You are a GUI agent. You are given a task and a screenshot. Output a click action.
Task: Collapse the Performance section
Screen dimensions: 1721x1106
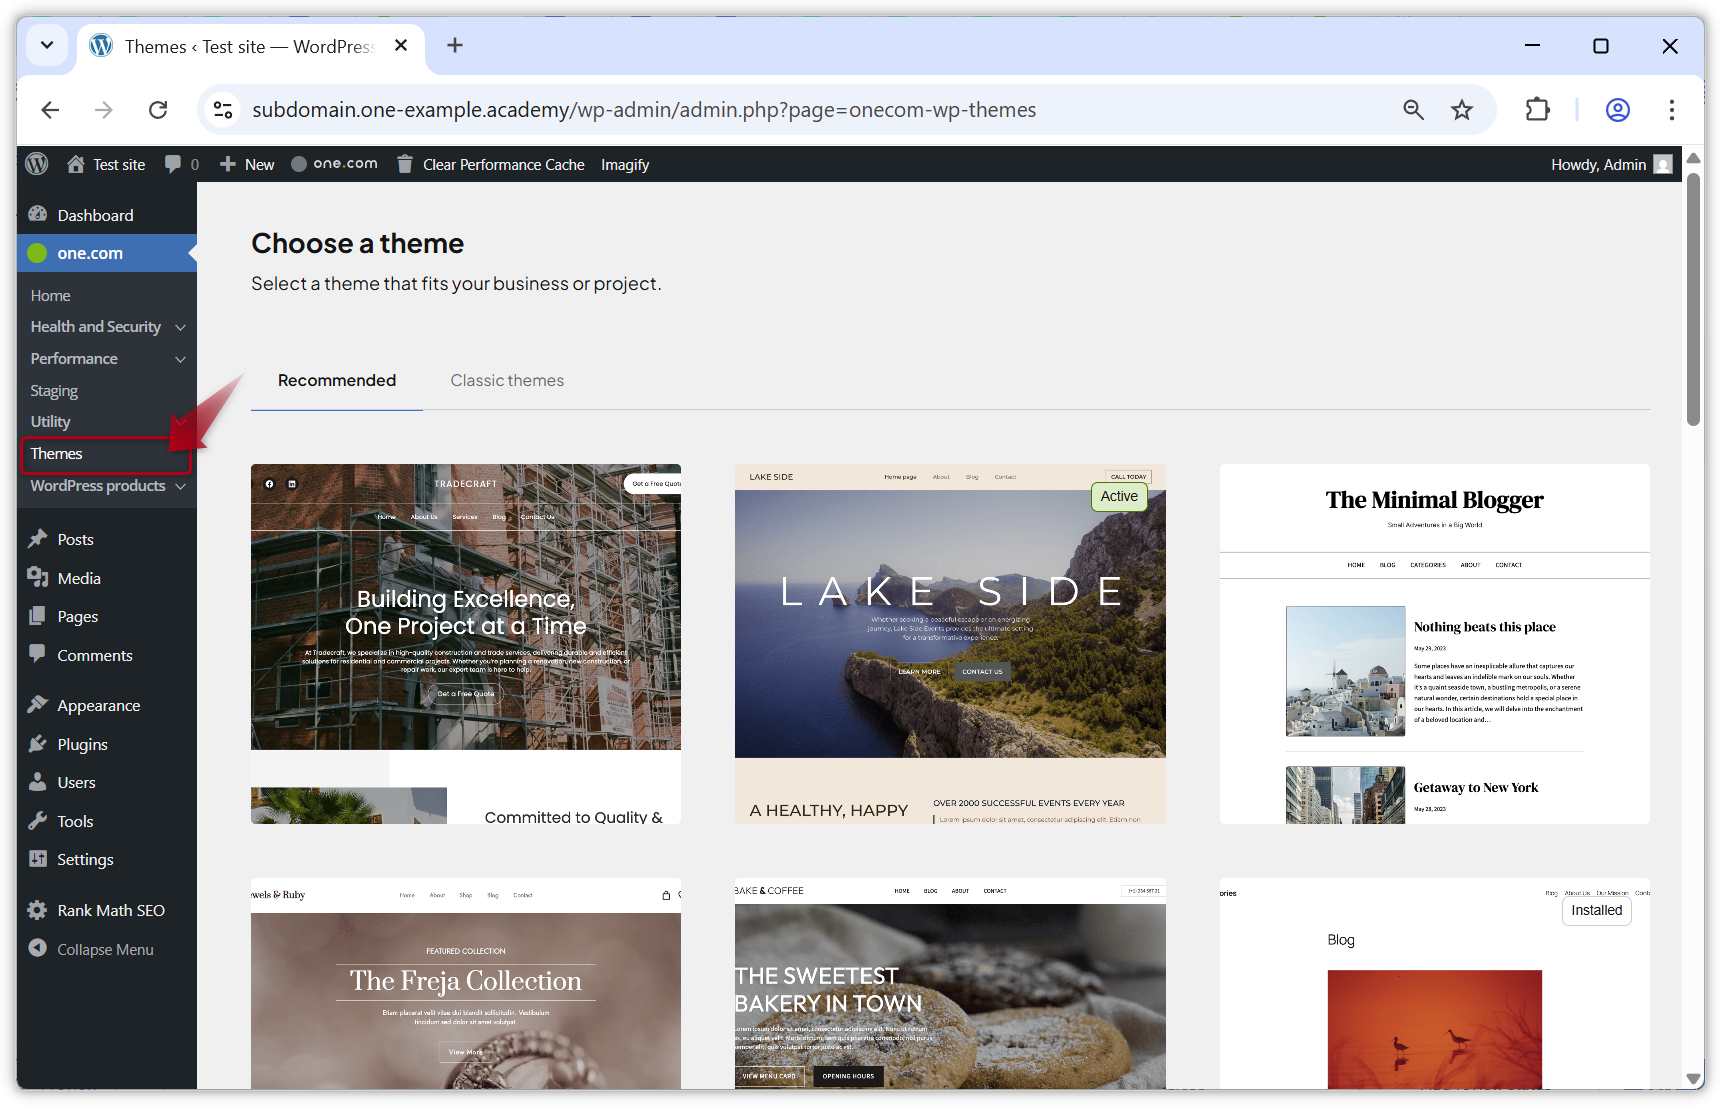click(x=180, y=358)
